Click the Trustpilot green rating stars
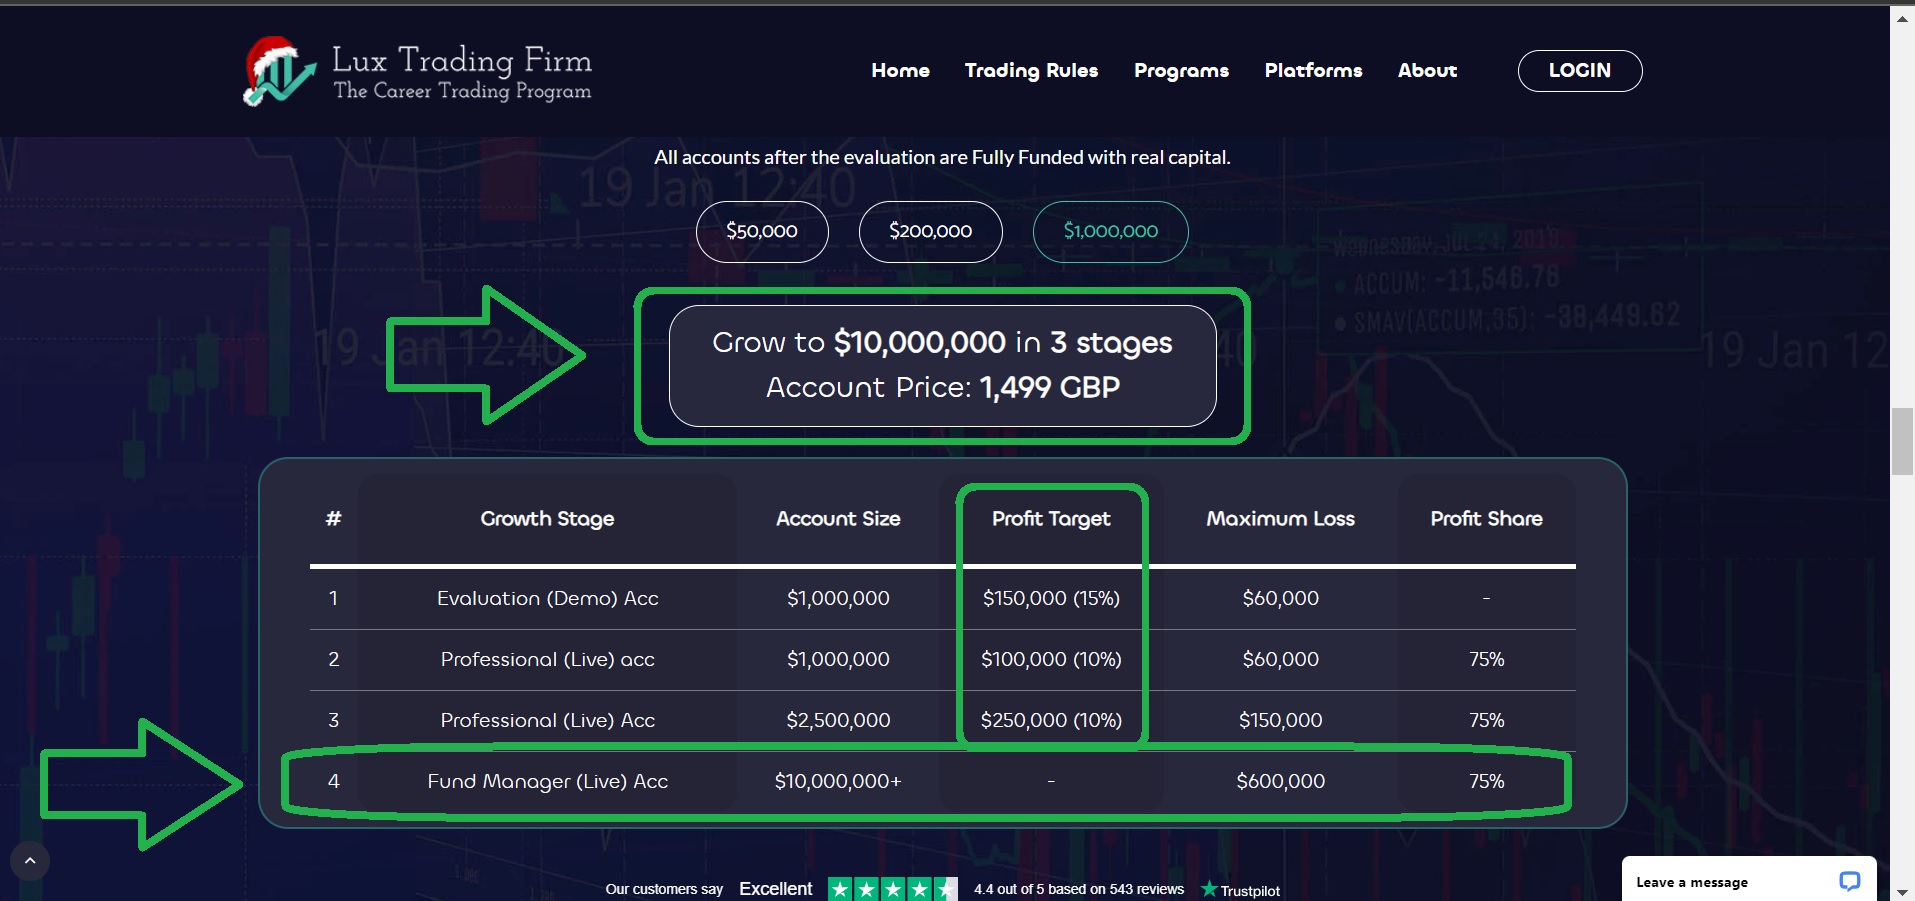 coord(892,889)
